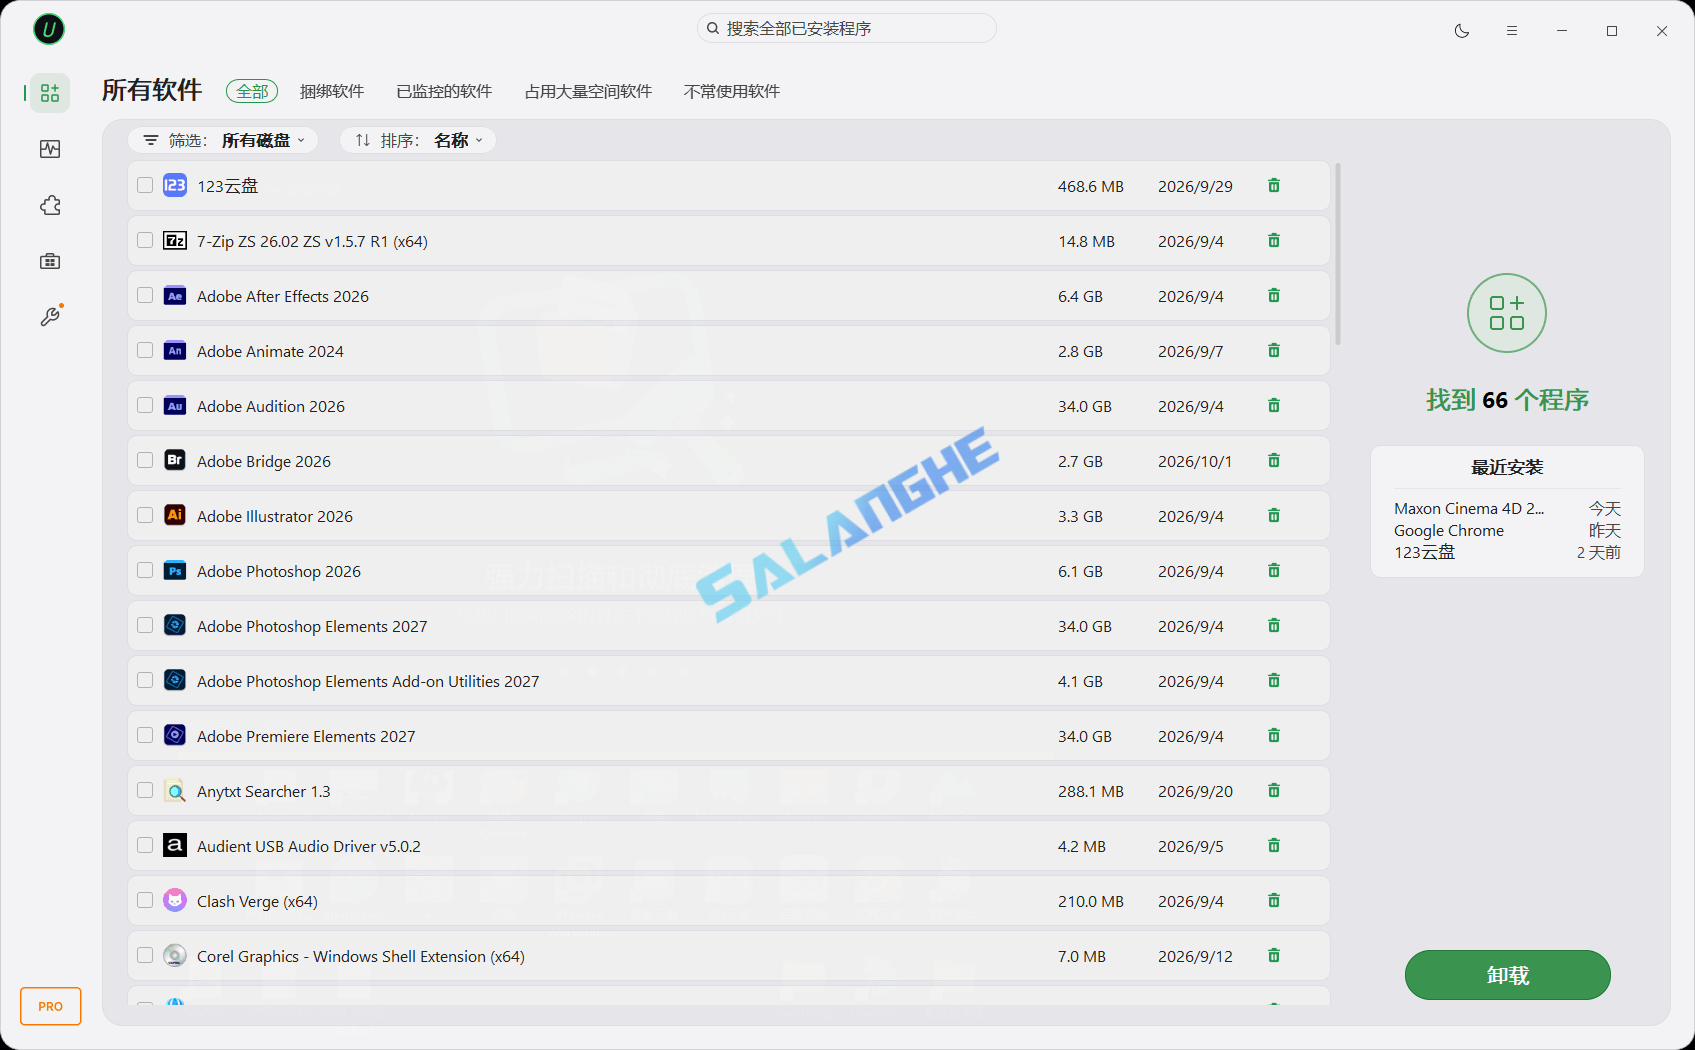Open the wrench tools sidebar icon
This screenshot has width=1695, height=1050.
coord(50,316)
